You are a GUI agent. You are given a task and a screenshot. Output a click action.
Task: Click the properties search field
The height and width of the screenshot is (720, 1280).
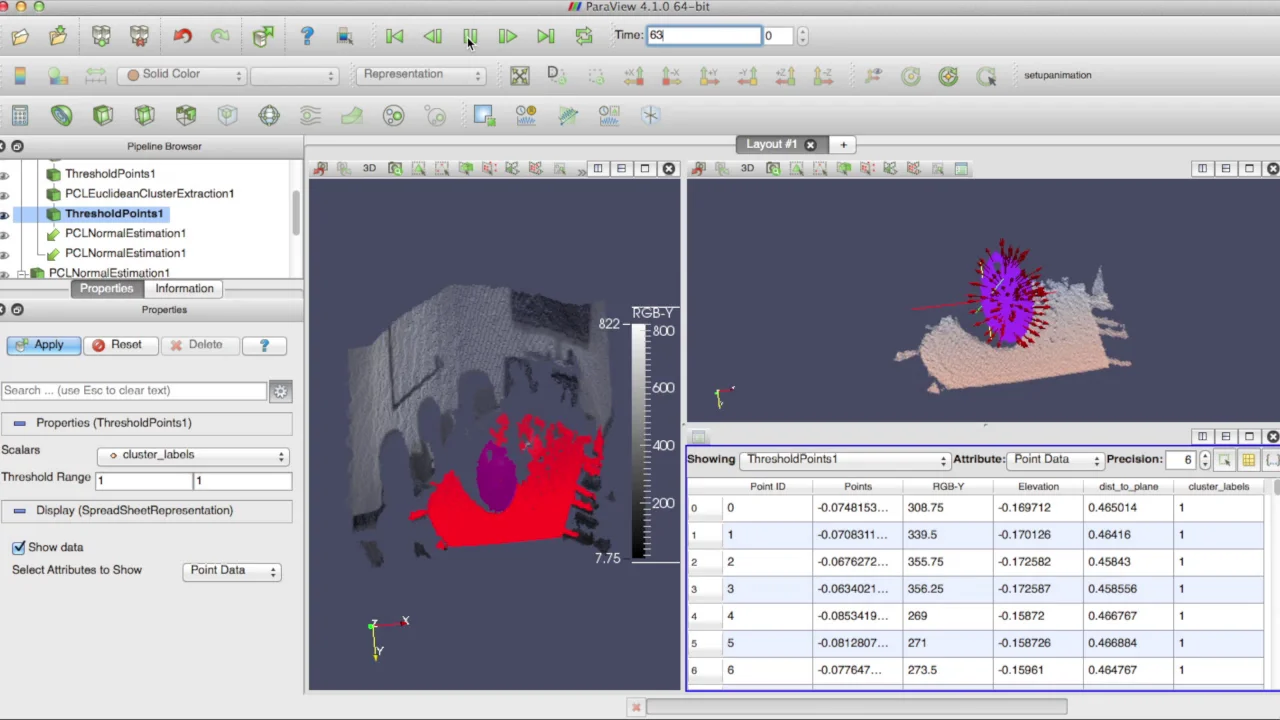pos(134,391)
